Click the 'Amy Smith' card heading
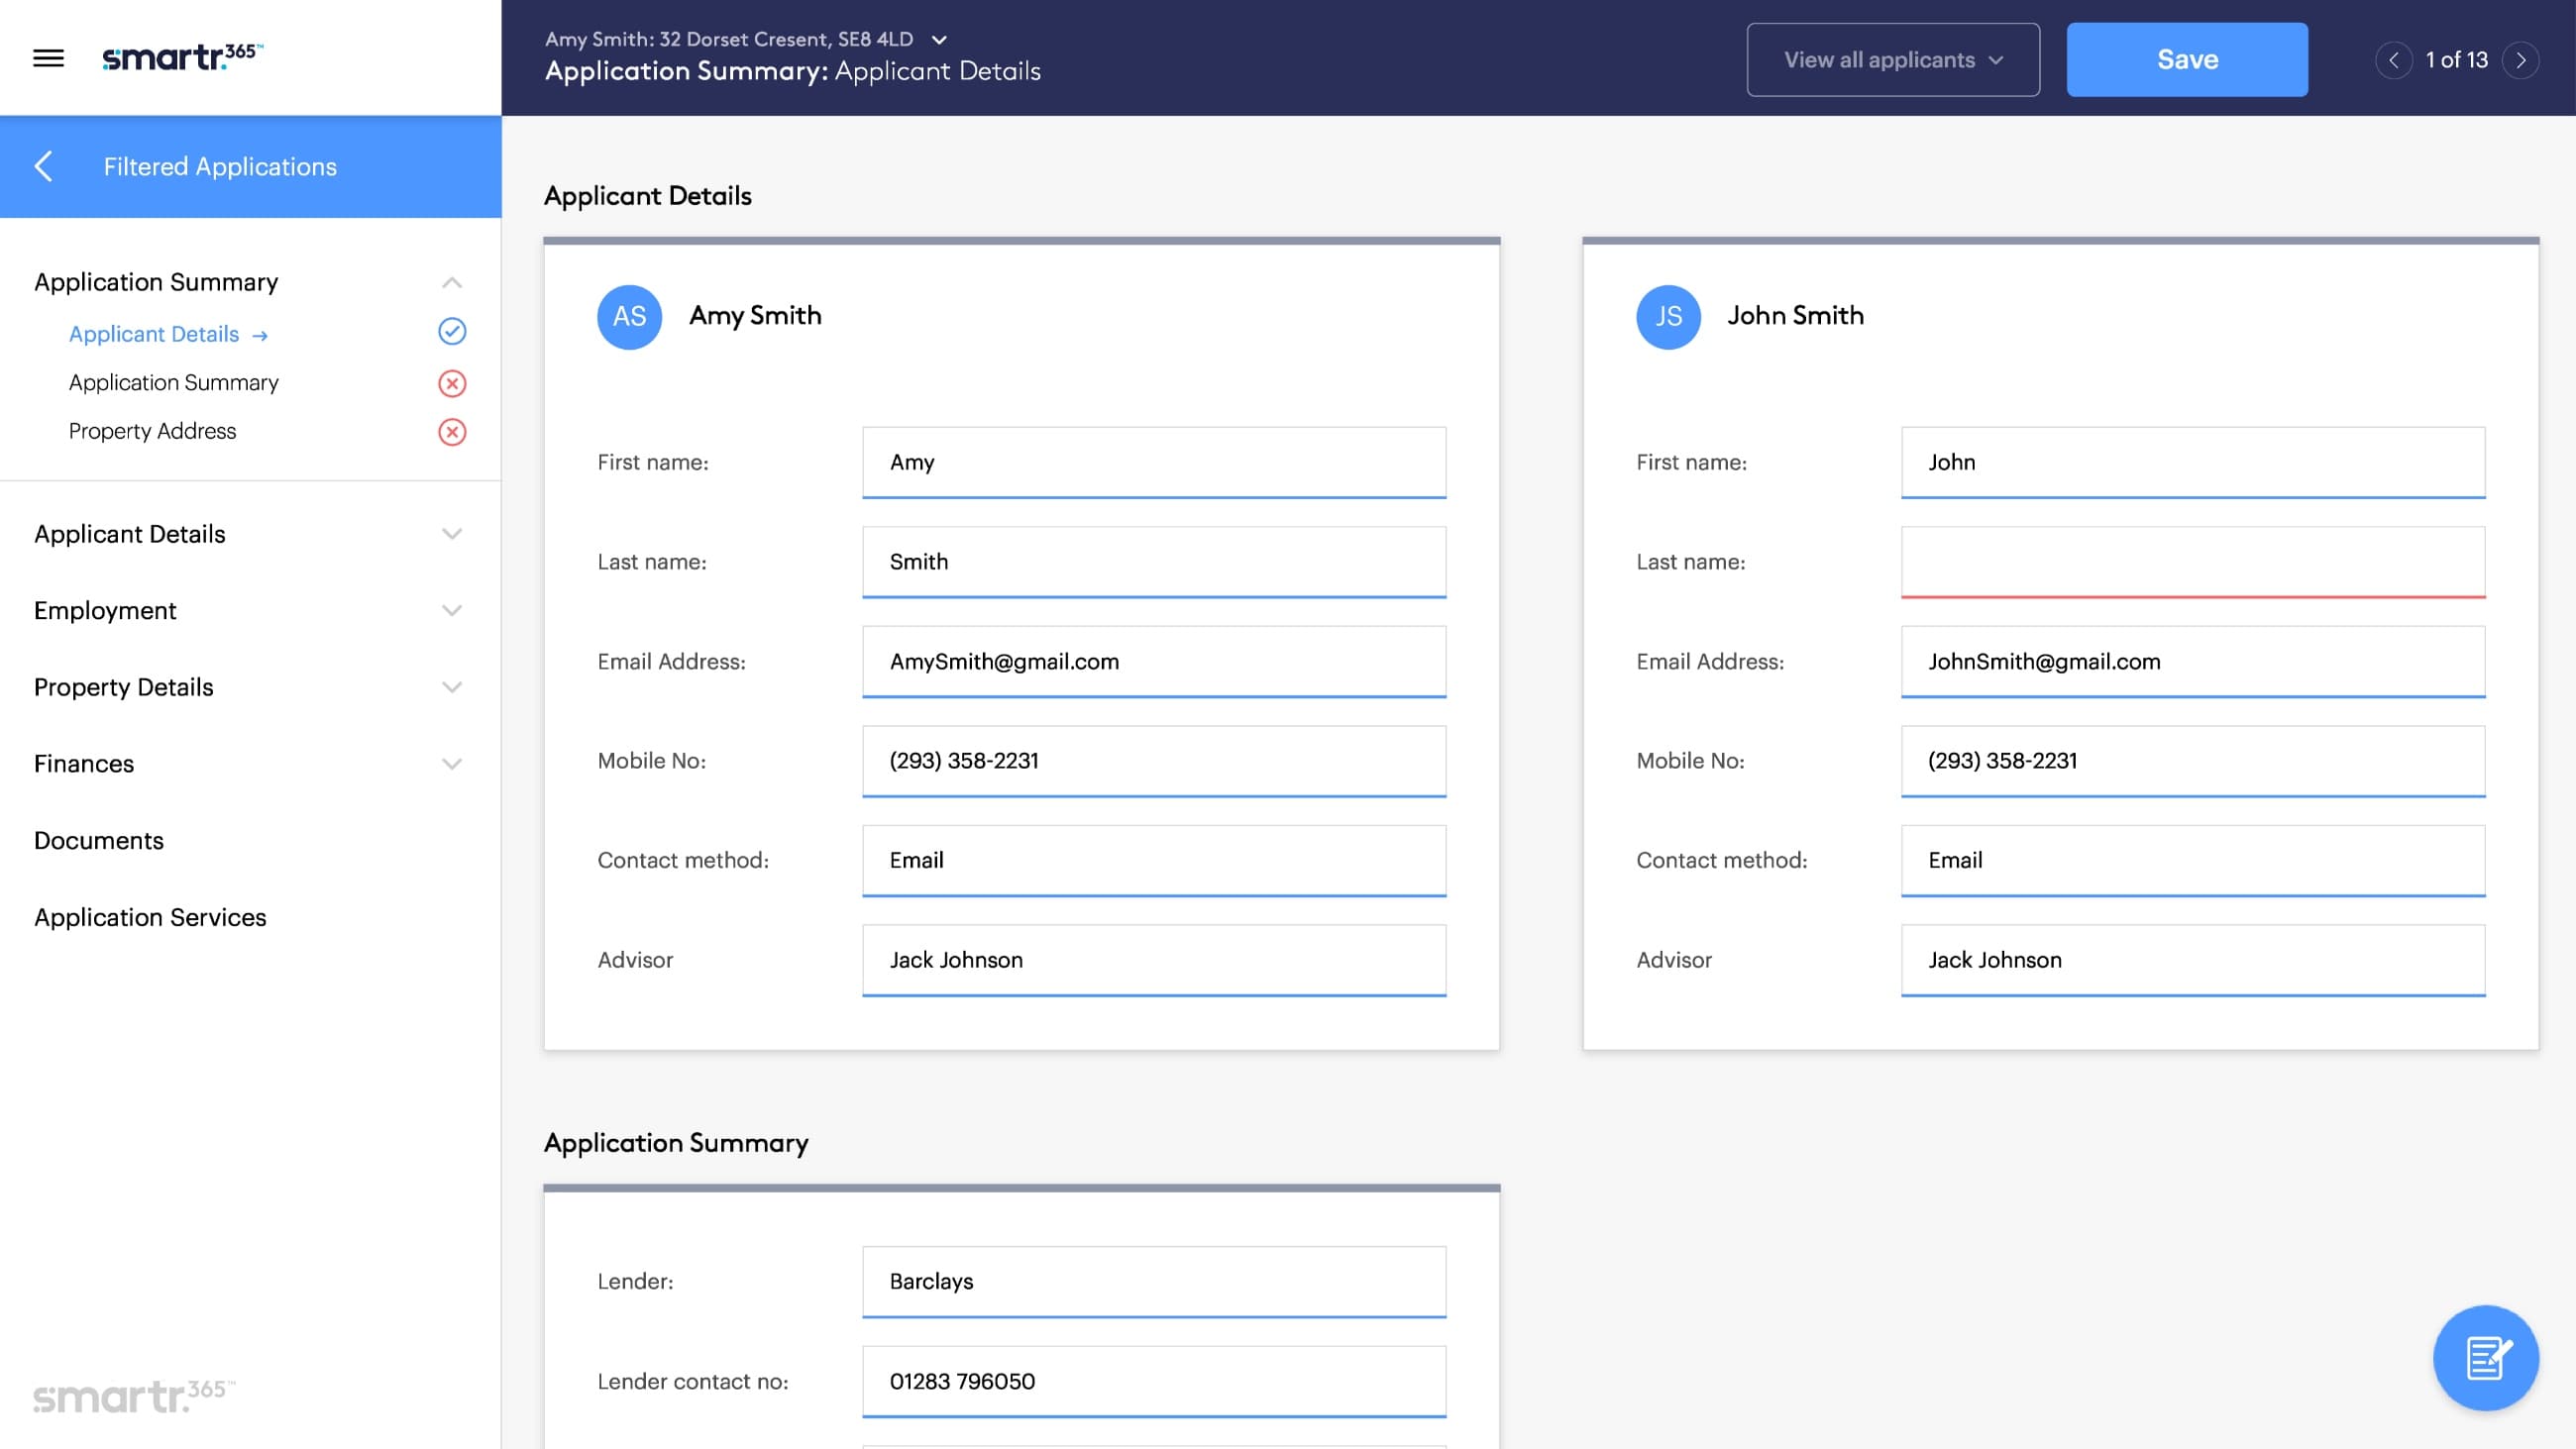This screenshot has height=1449, width=2576. pos(755,316)
